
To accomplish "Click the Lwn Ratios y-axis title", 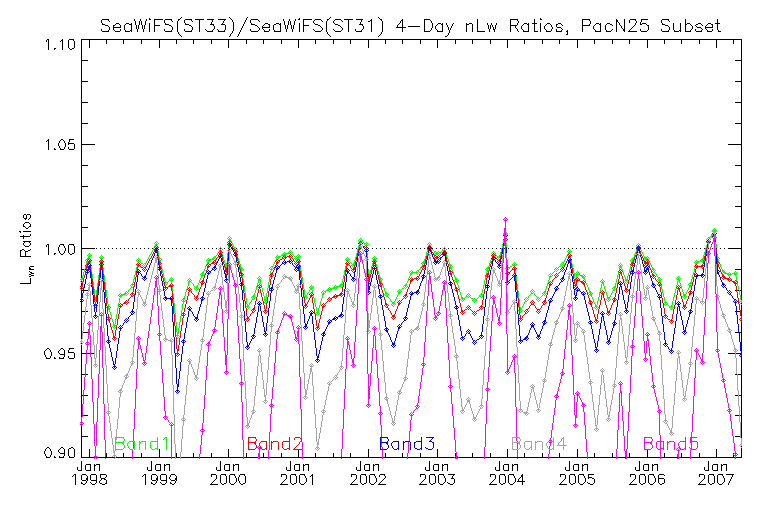I will click(x=26, y=249).
